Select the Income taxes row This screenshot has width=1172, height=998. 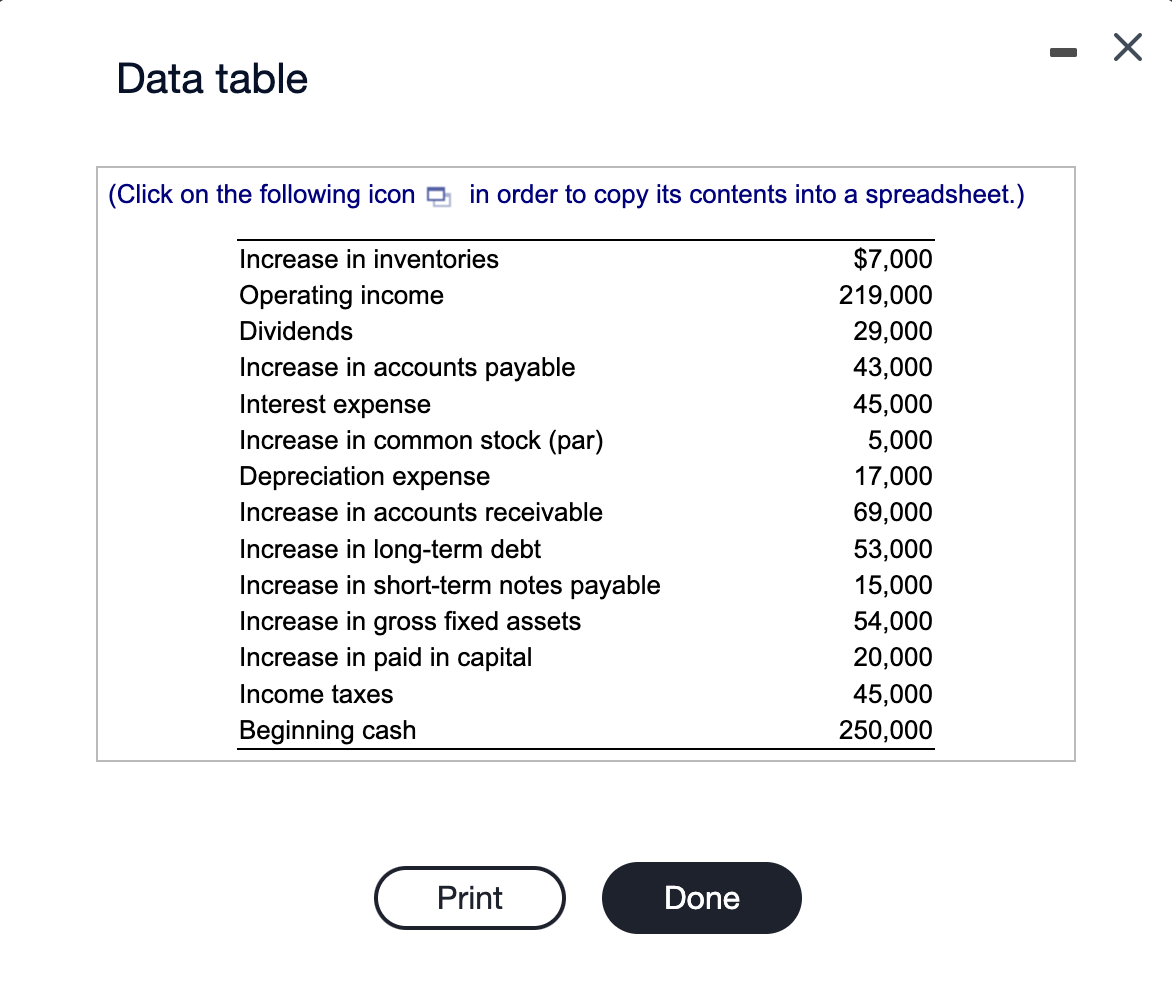316,694
